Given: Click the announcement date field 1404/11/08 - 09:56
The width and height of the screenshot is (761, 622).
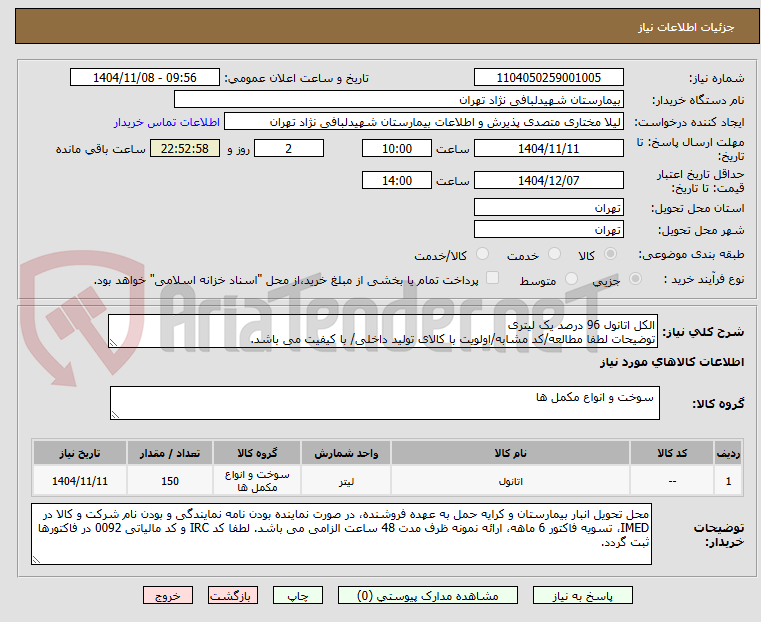Looking at the screenshot, I should tap(145, 78).
